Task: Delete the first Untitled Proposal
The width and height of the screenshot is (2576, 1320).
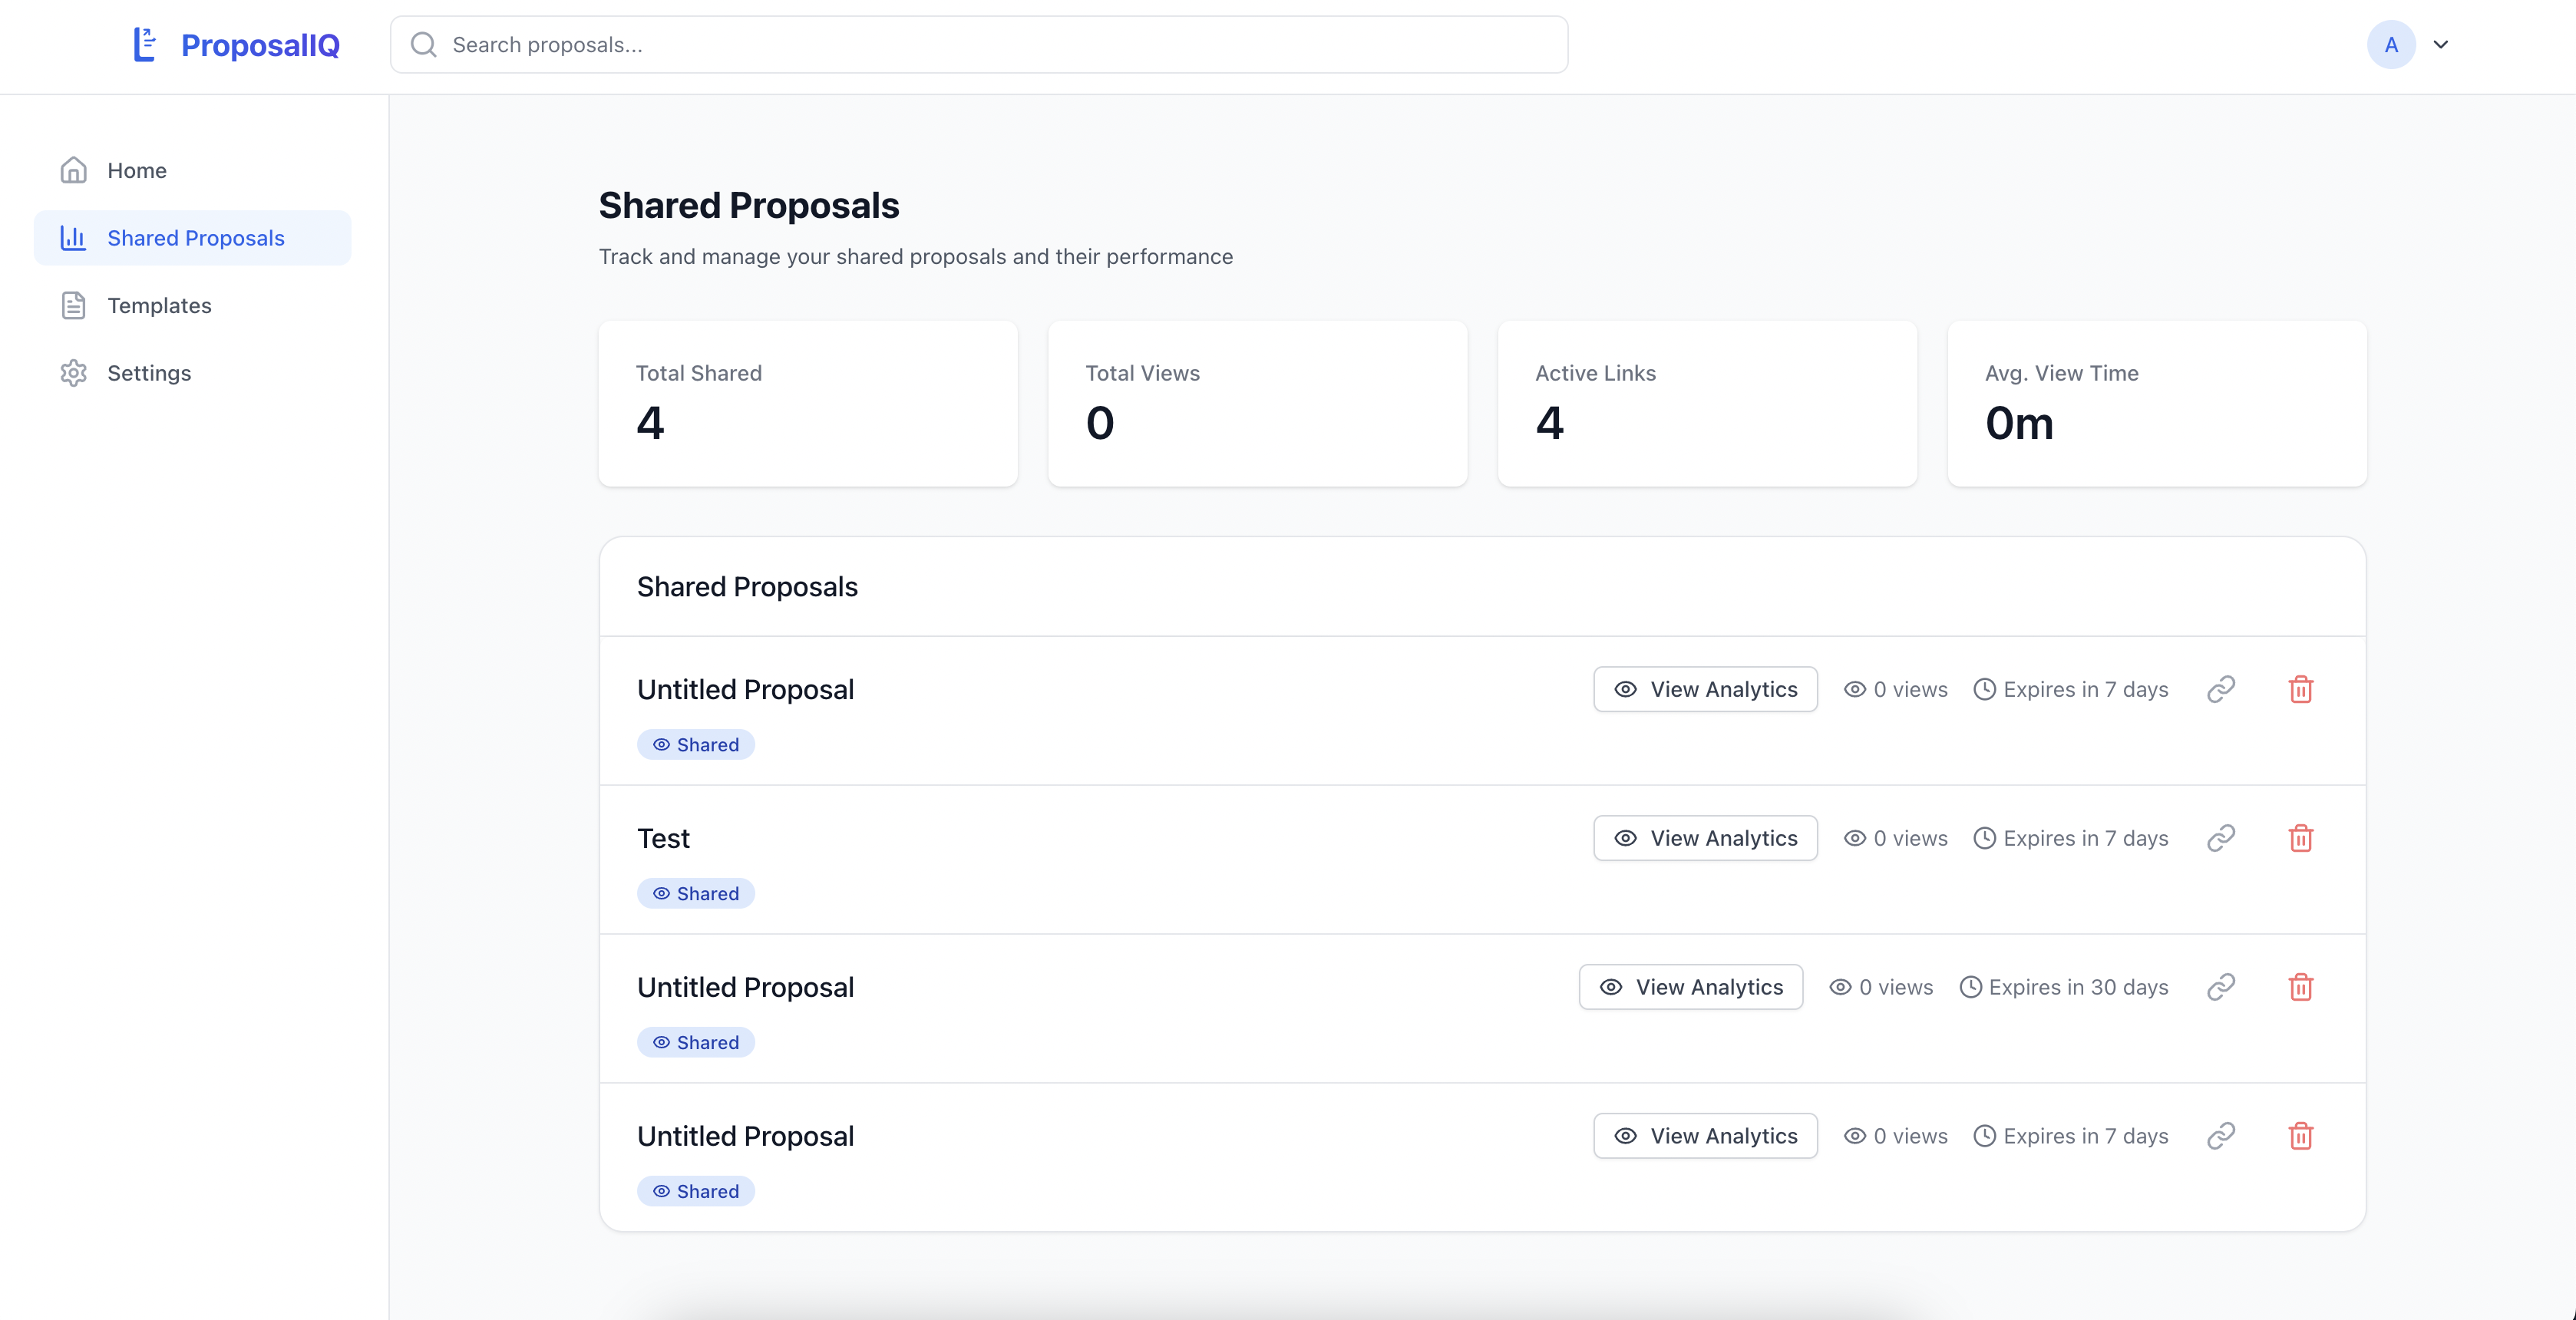Action: (2300, 689)
